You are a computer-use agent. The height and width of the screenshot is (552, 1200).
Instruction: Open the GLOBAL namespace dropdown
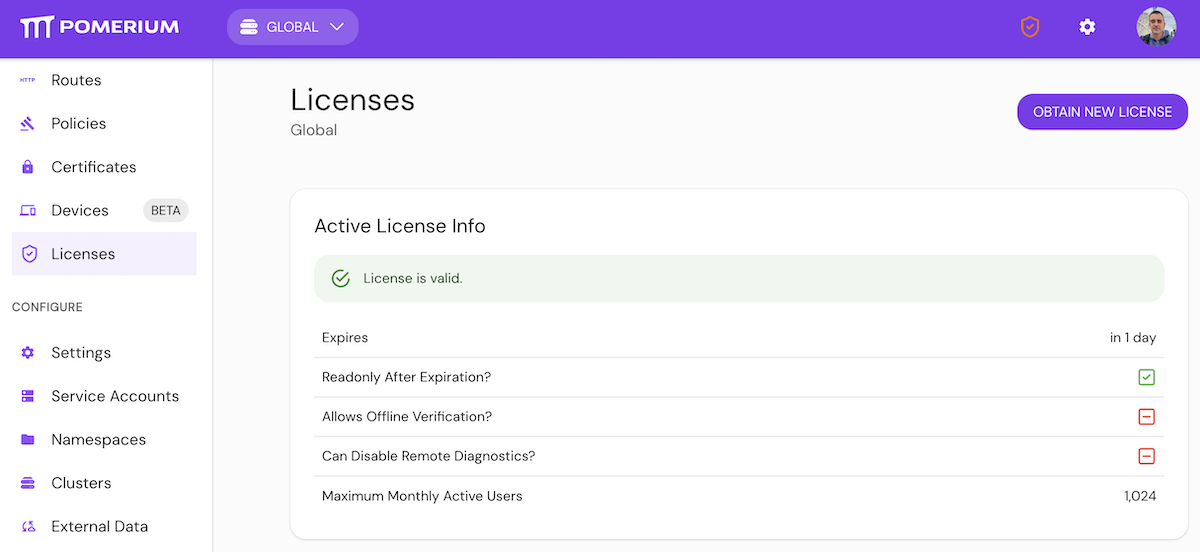pos(292,27)
